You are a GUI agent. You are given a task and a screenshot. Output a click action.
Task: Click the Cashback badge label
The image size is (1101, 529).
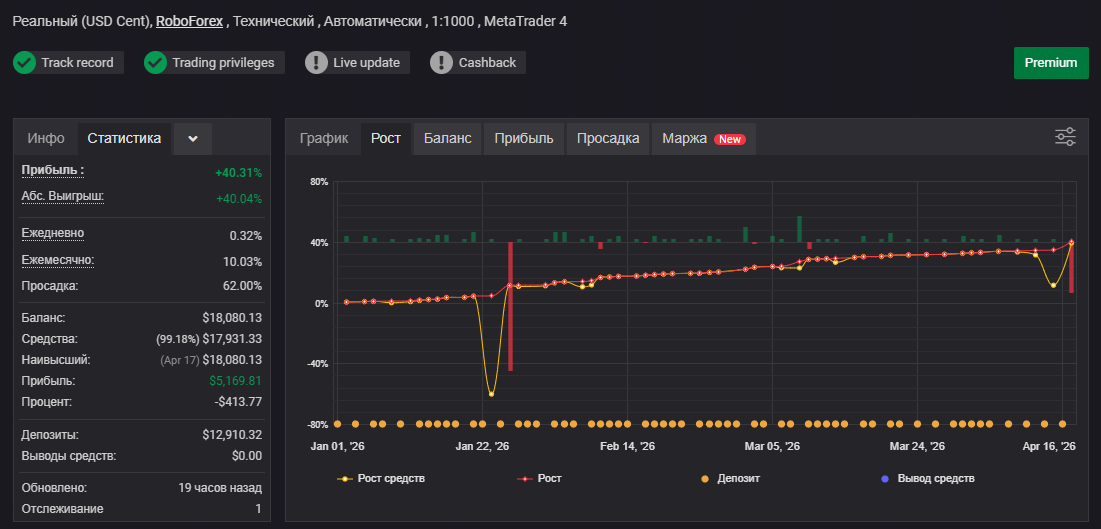coord(487,63)
